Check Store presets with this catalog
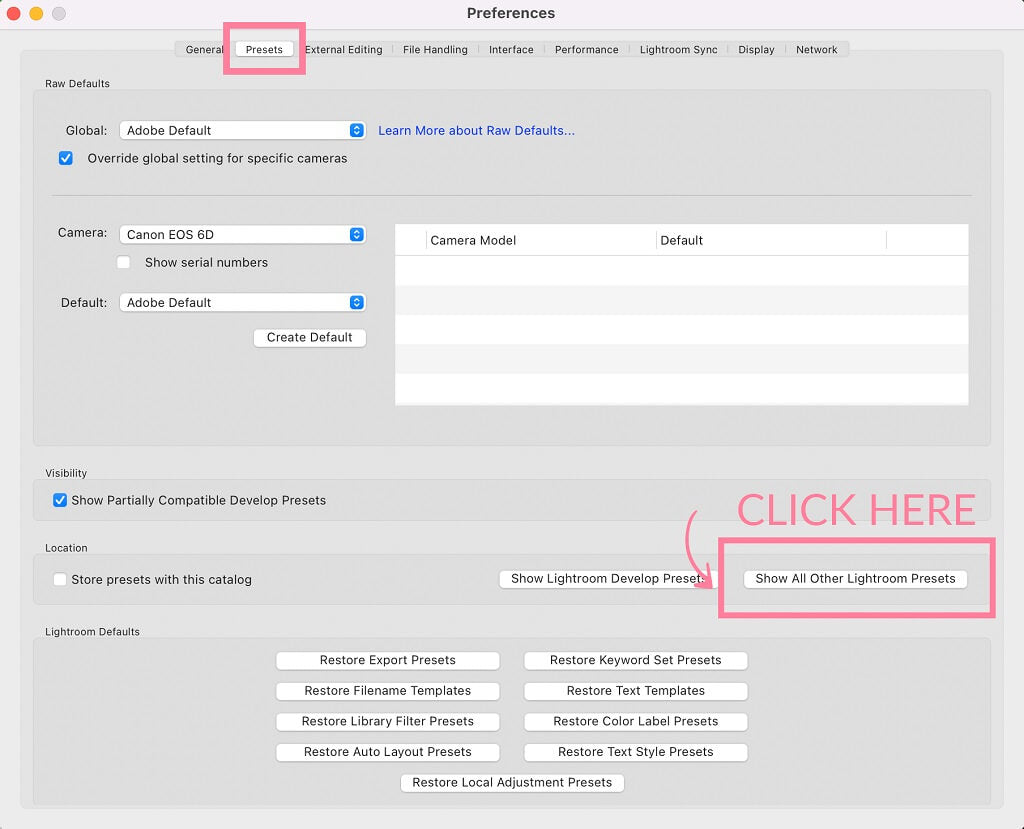 [60, 580]
